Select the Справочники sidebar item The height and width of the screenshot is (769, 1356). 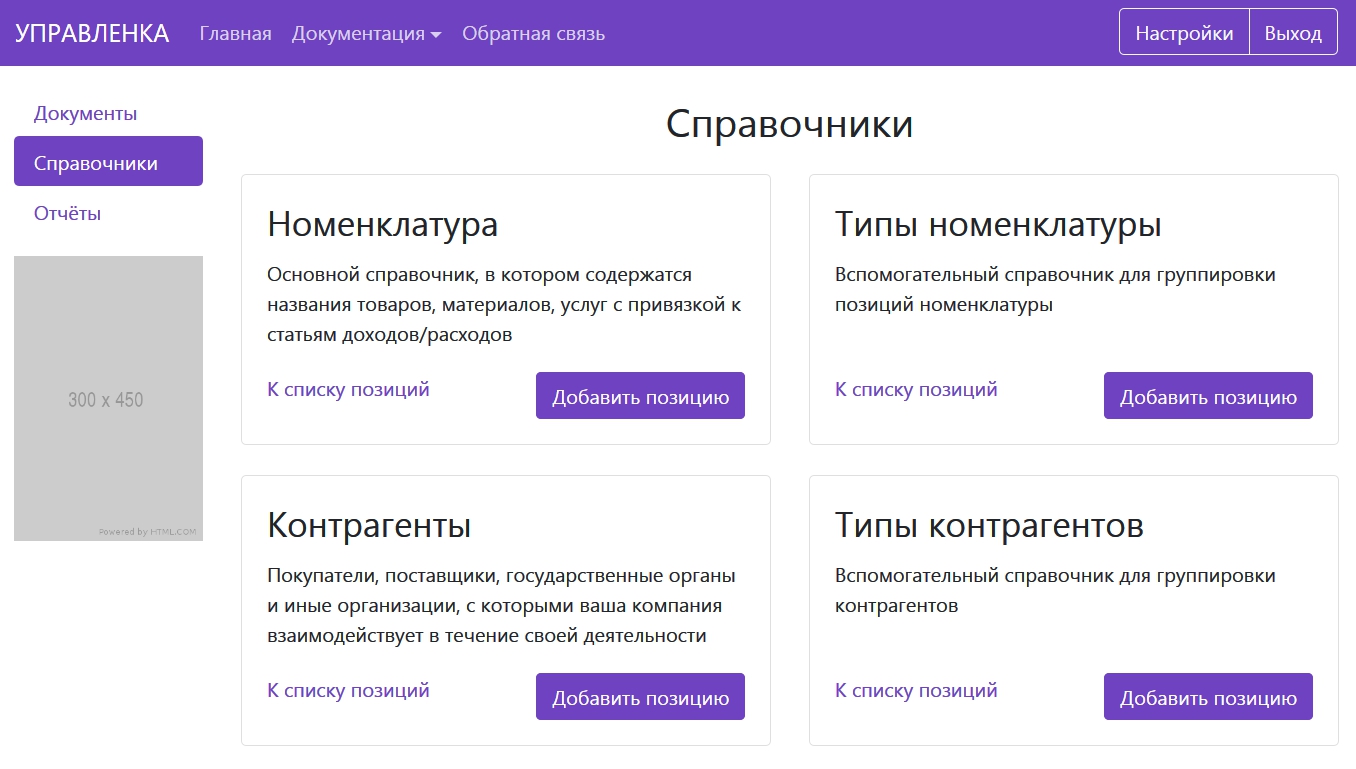pos(108,162)
